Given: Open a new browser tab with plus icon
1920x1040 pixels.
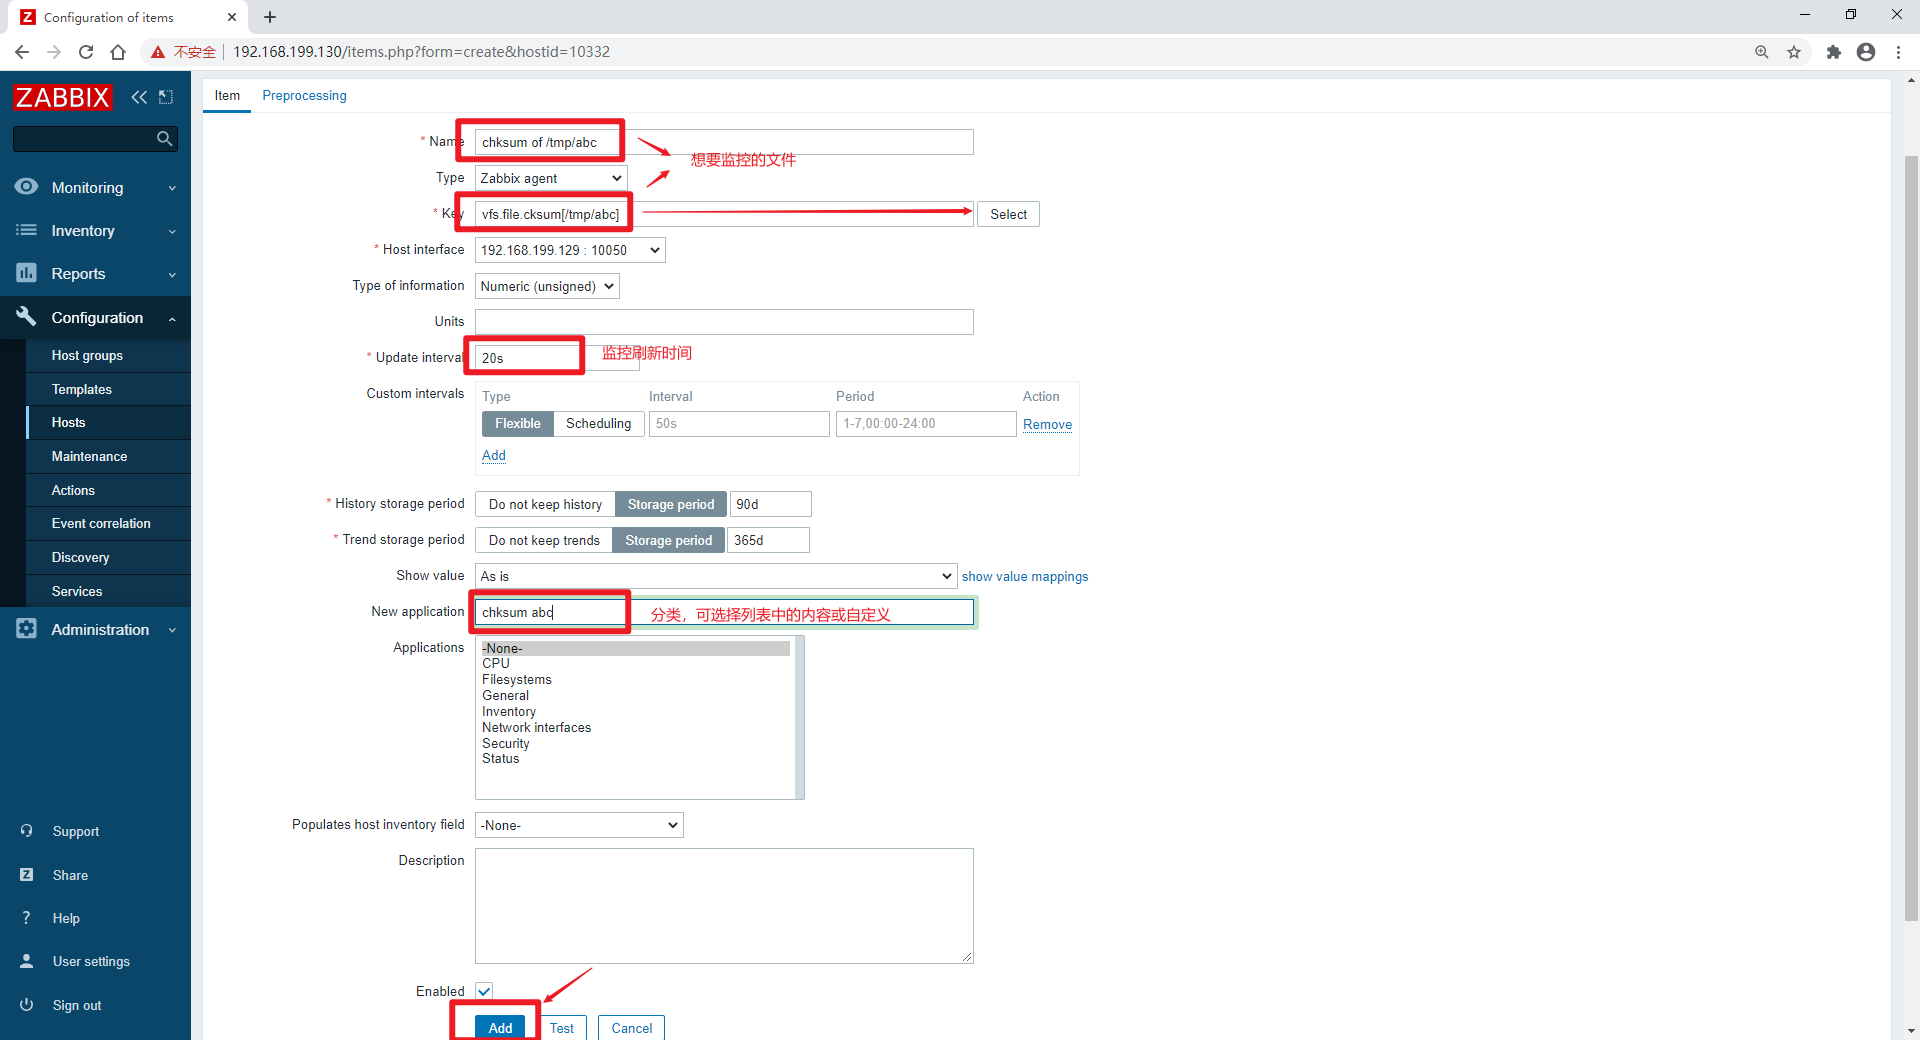Looking at the screenshot, I should [x=270, y=17].
